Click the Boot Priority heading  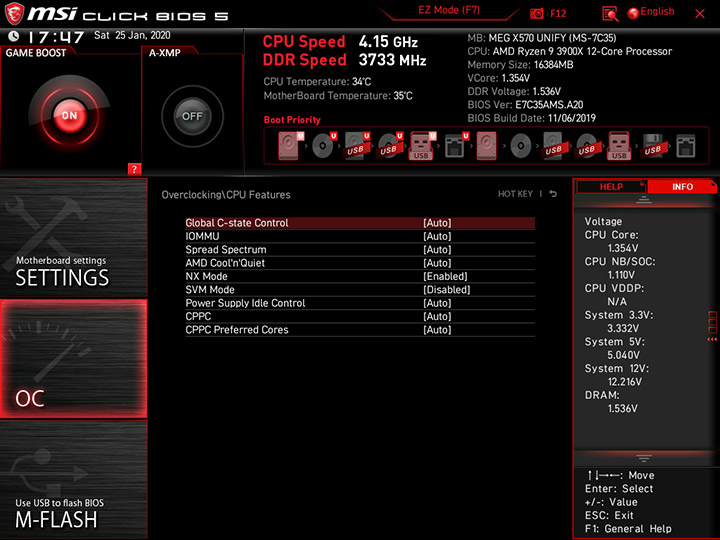(292, 120)
